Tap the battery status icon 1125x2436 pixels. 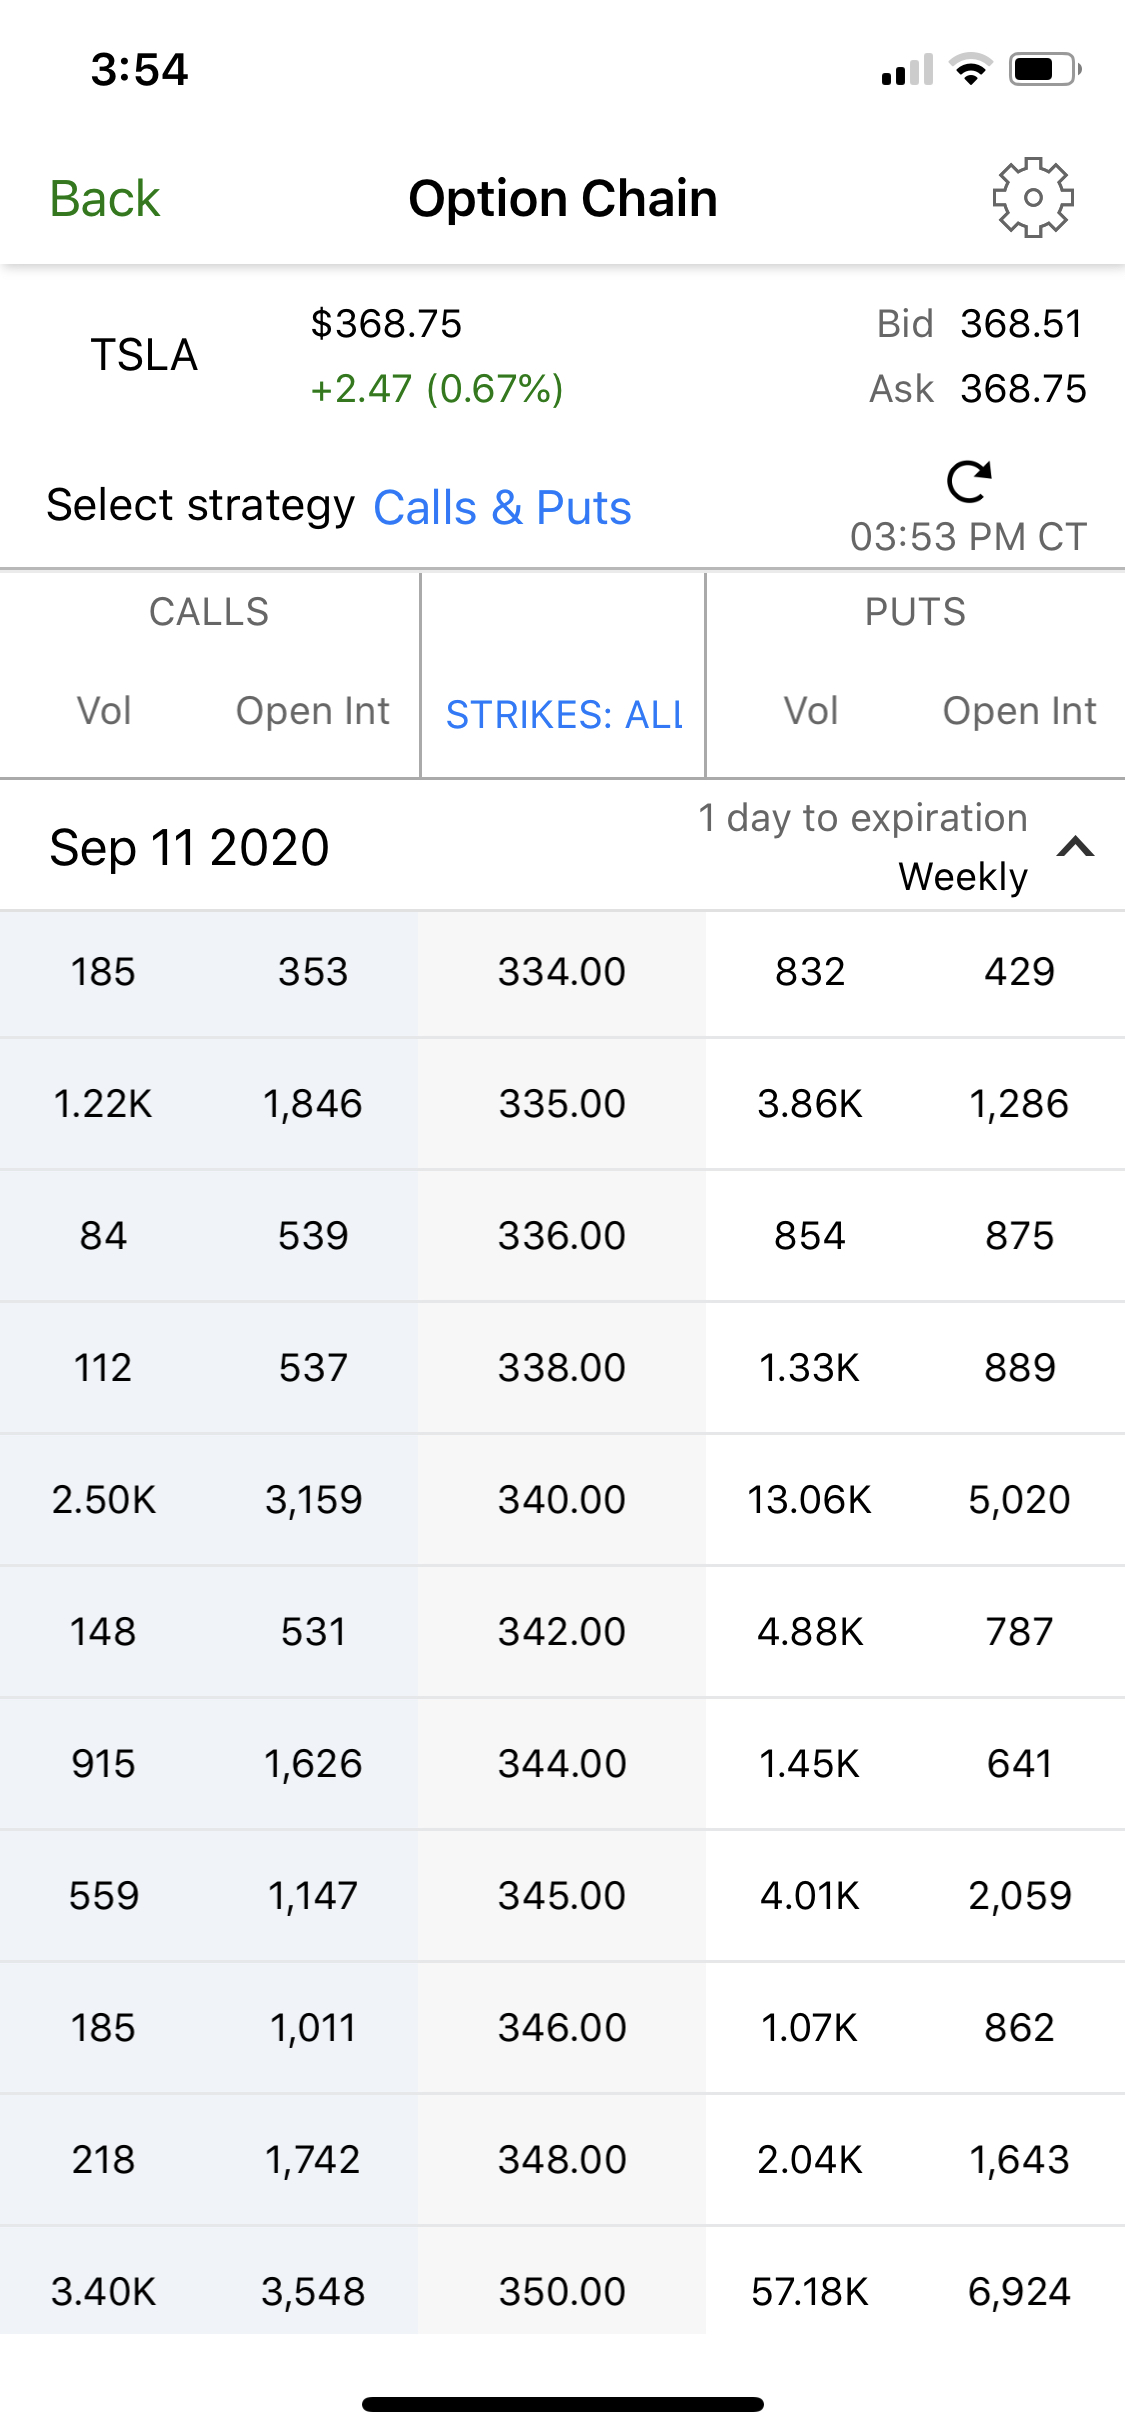pos(1044,70)
